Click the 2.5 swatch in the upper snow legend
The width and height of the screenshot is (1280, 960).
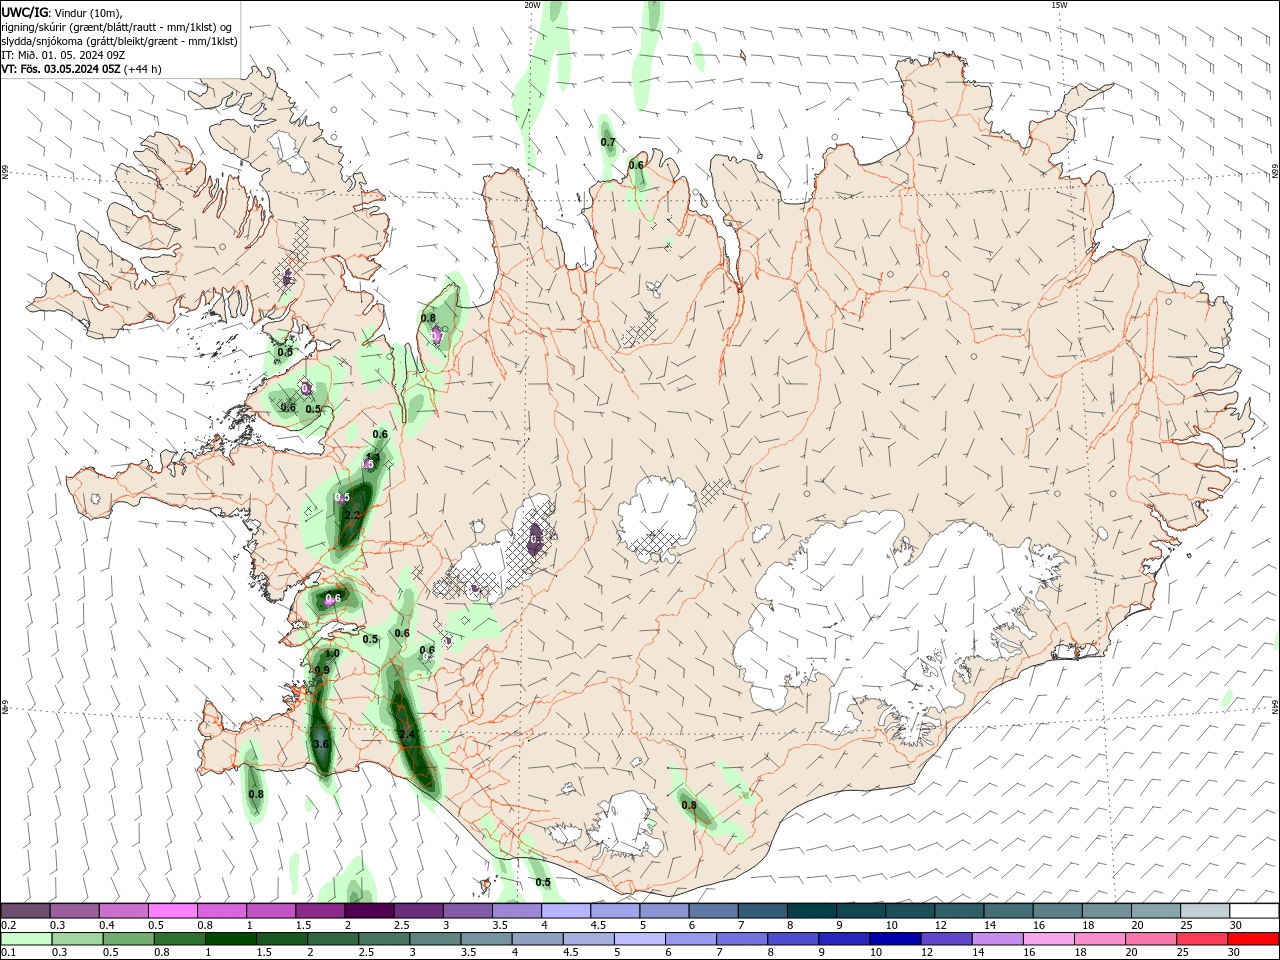click(419, 911)
